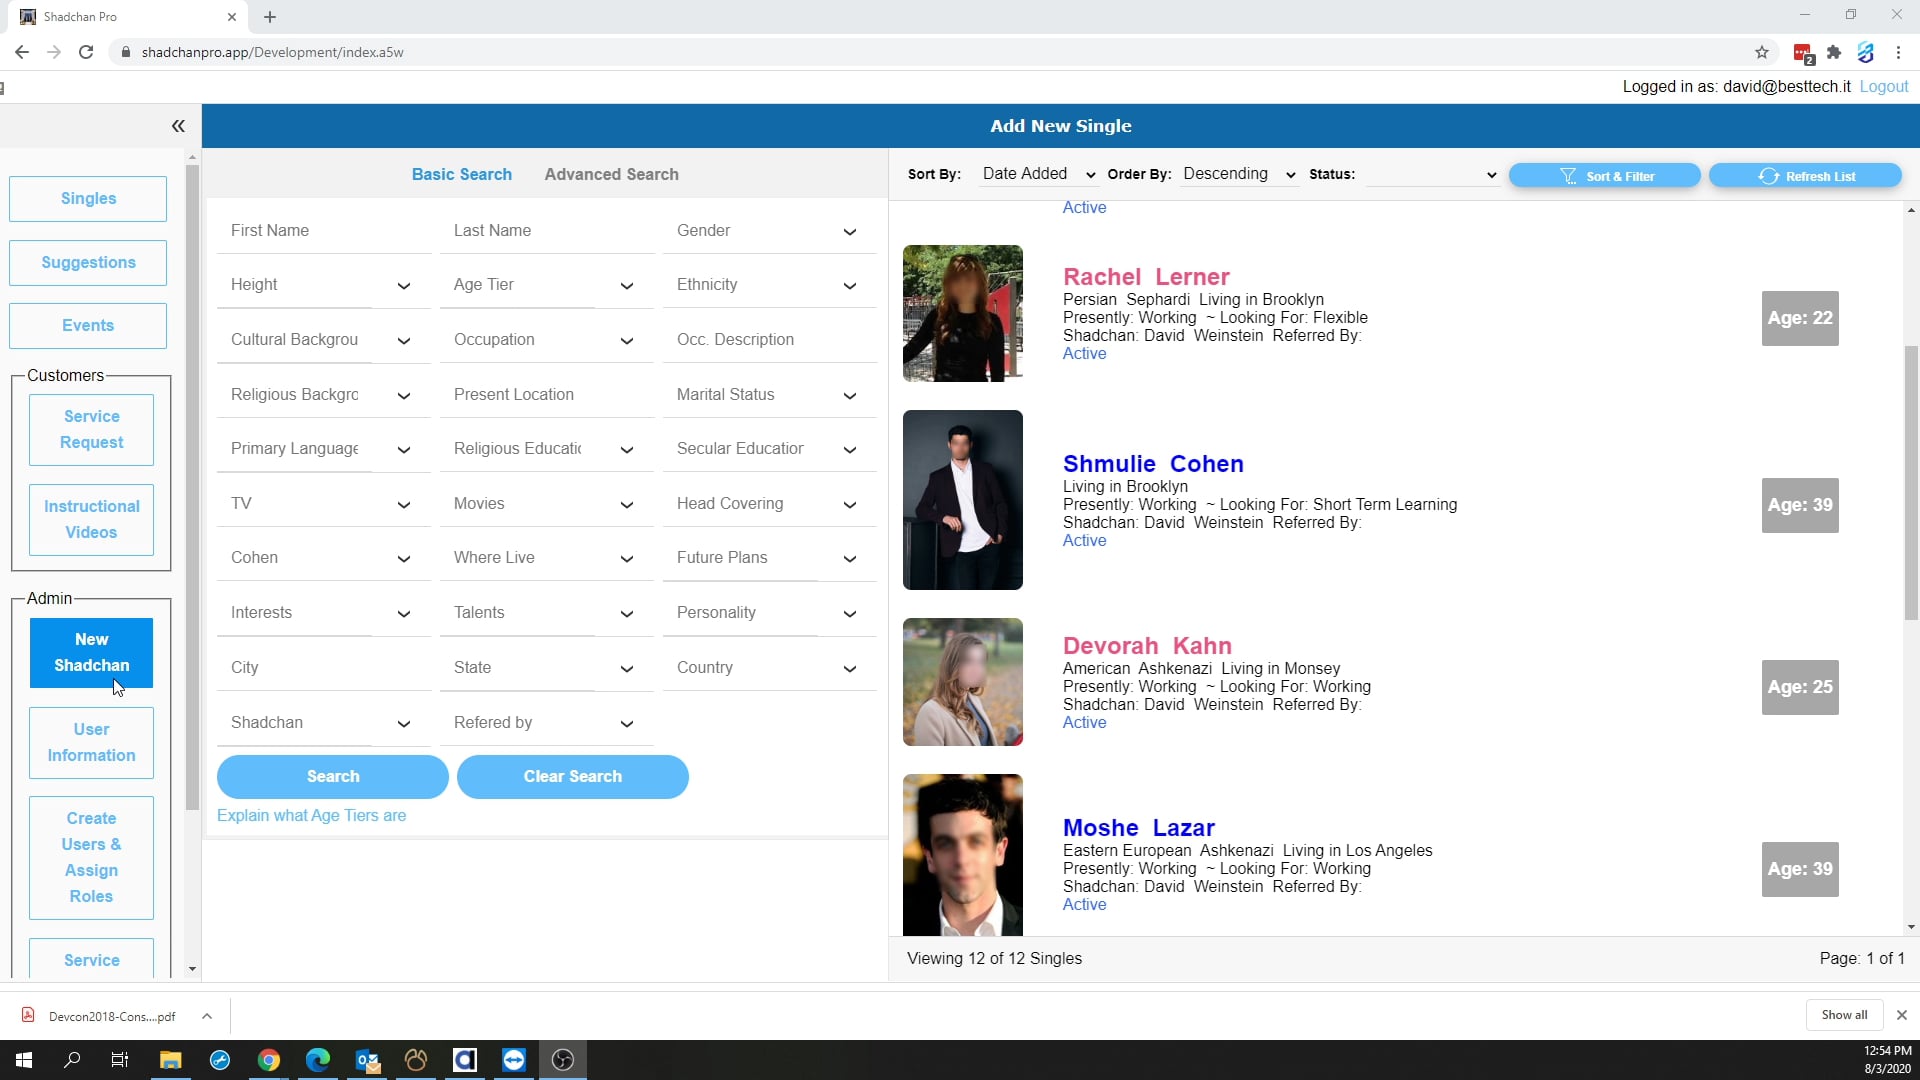Open the Sort By Date Added dropdown

pos(1038,174)
